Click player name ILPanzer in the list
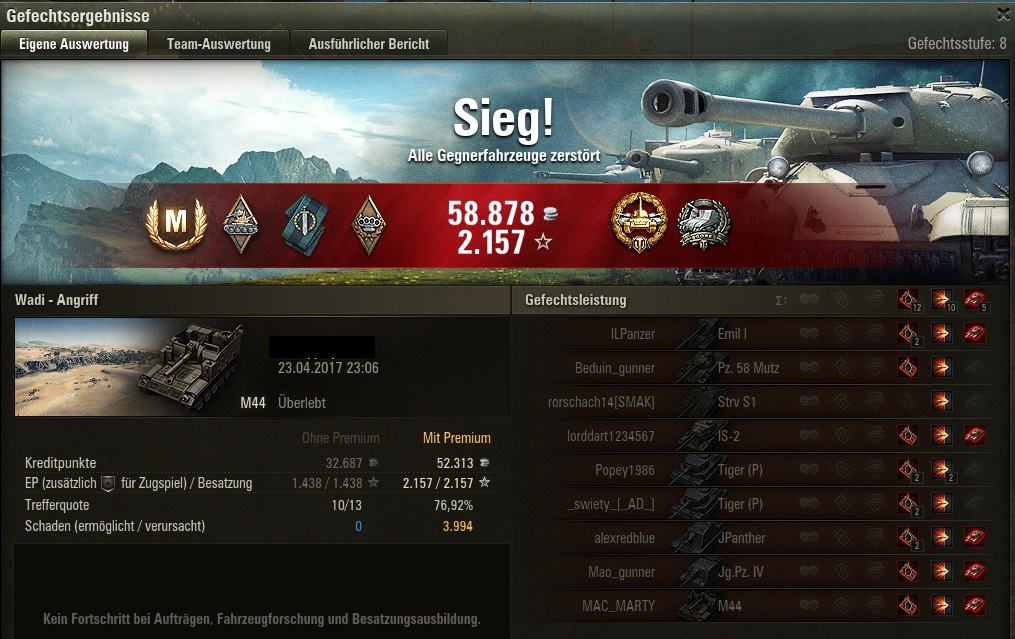The height and width of the screenshot is (639, 1015). point(632,334)
